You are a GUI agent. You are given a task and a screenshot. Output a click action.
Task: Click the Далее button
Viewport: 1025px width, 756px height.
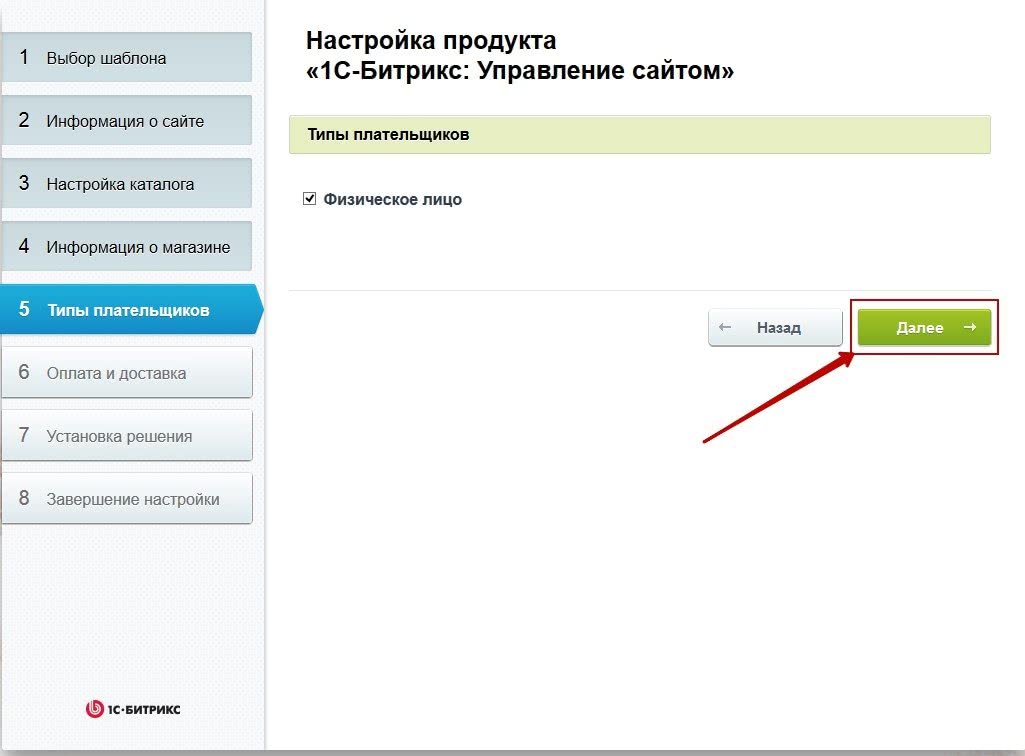[924, 327]
